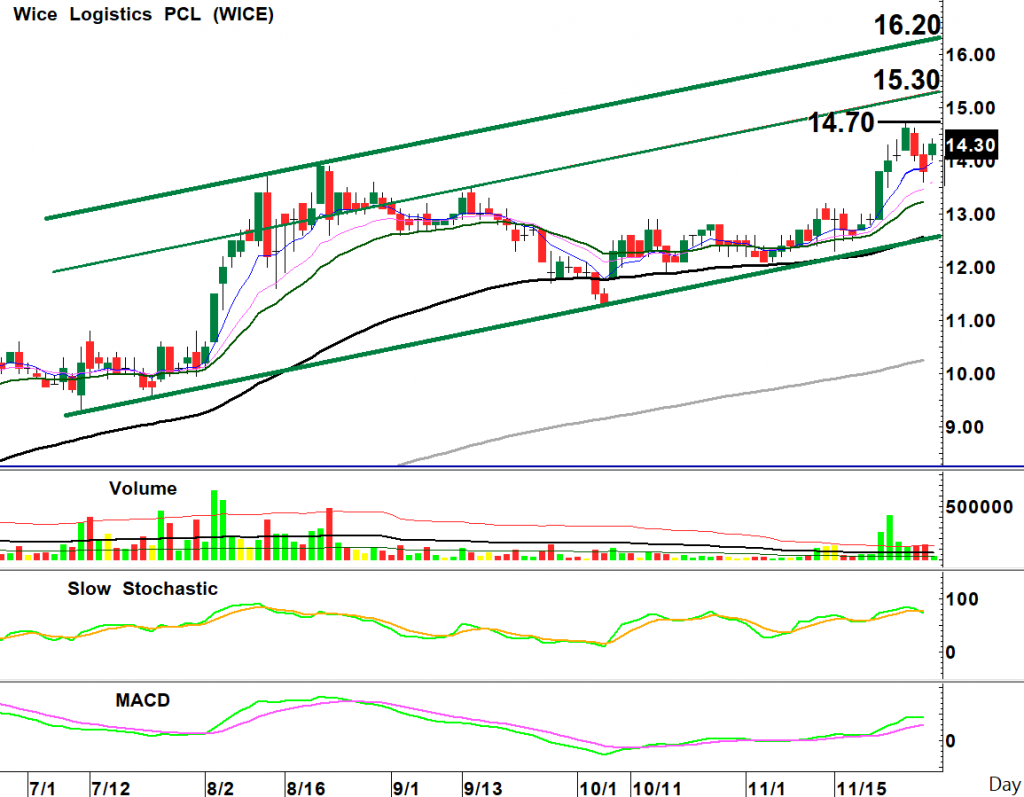Click the 500000 volume axis label
Viewport: 1024px width, 797px height.
pos(980,507)
